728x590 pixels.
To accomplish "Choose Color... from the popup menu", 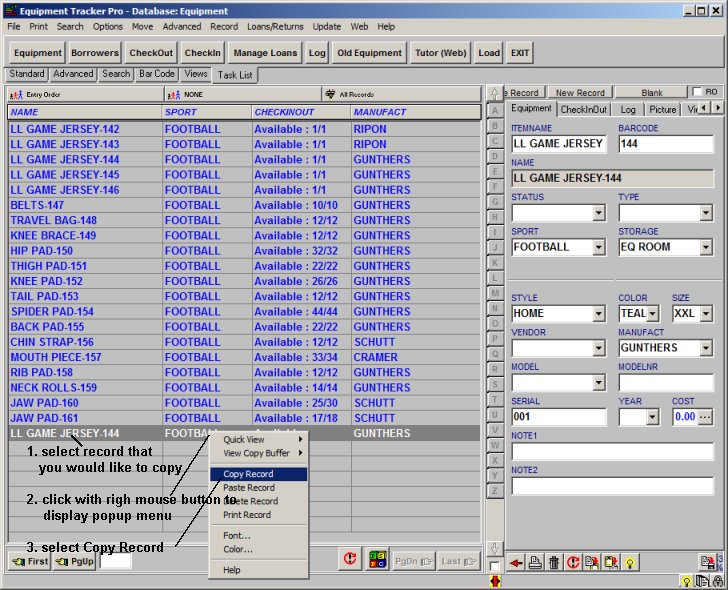I will pyautogui.click(x=237, y=549).
